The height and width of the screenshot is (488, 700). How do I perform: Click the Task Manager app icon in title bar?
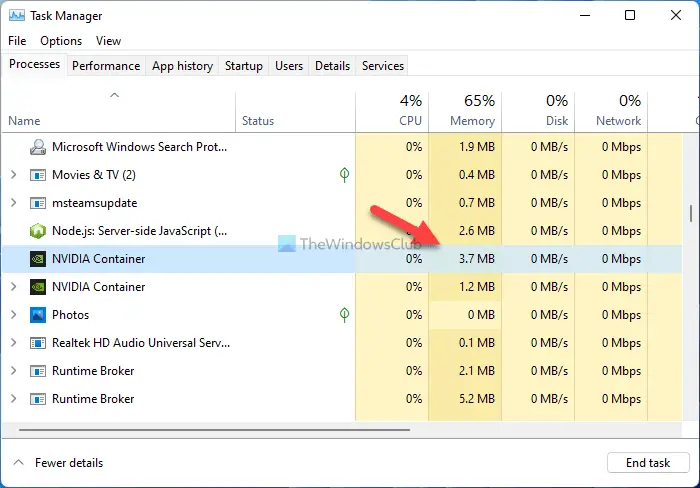click(17, 16)
